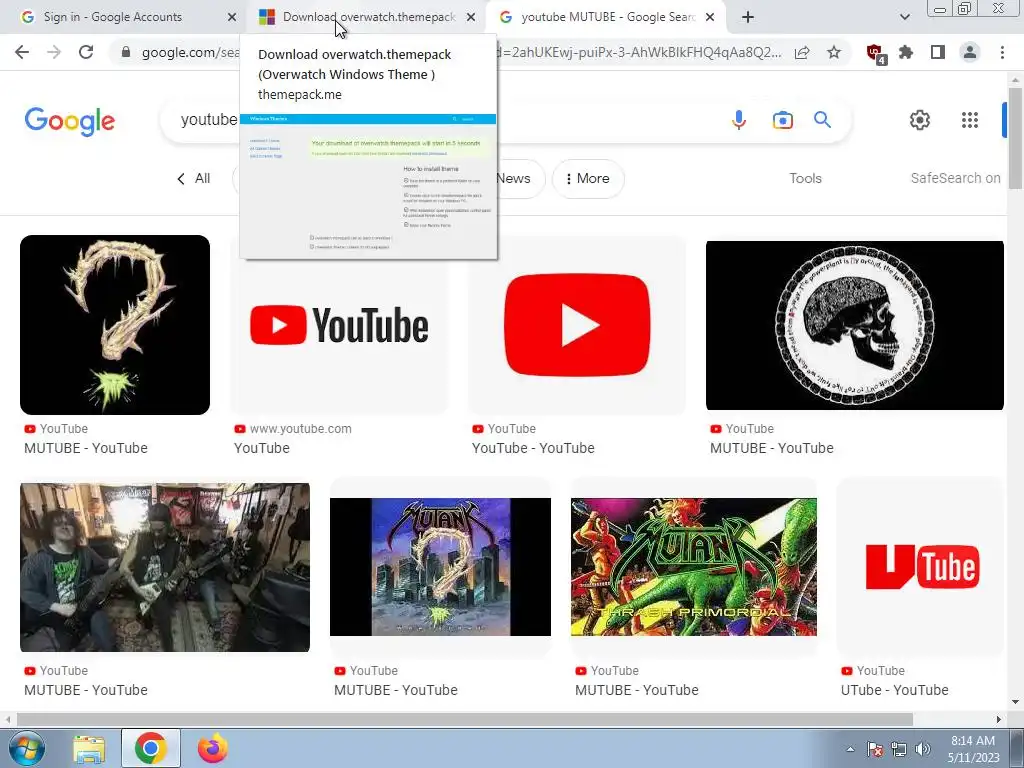Open the Mutank city album cover image
The width and height of the screenshot is (1024, 768).
pyautogui.click(x=440, y=567)
